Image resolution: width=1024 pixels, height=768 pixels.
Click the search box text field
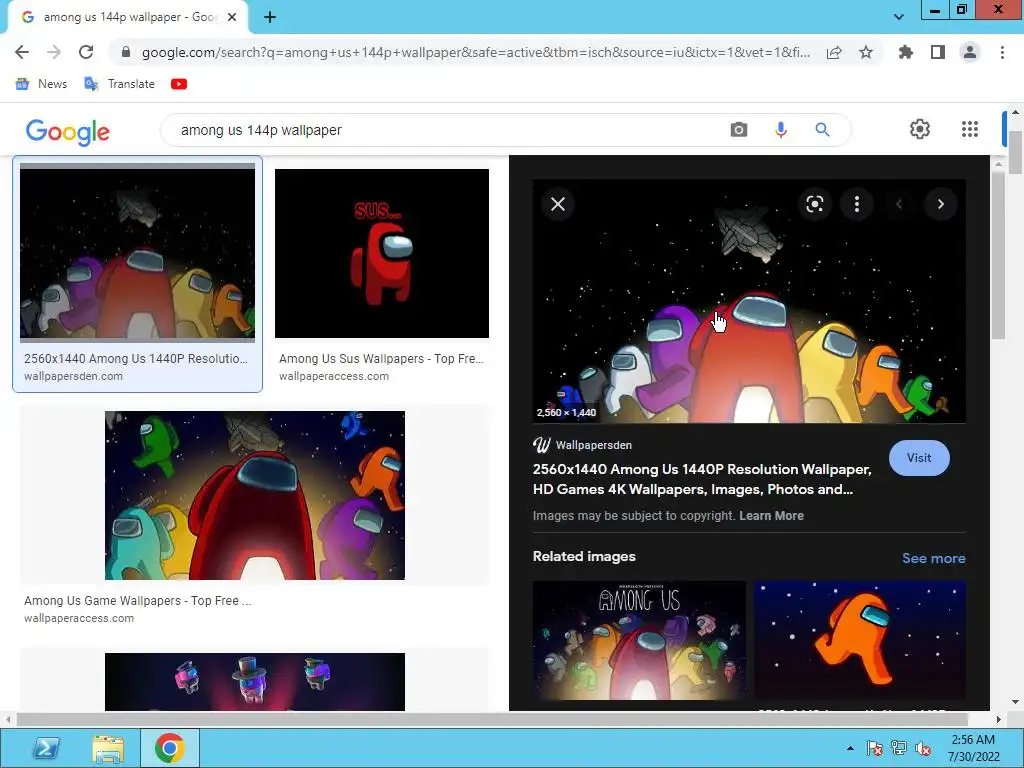coord(451,130)
